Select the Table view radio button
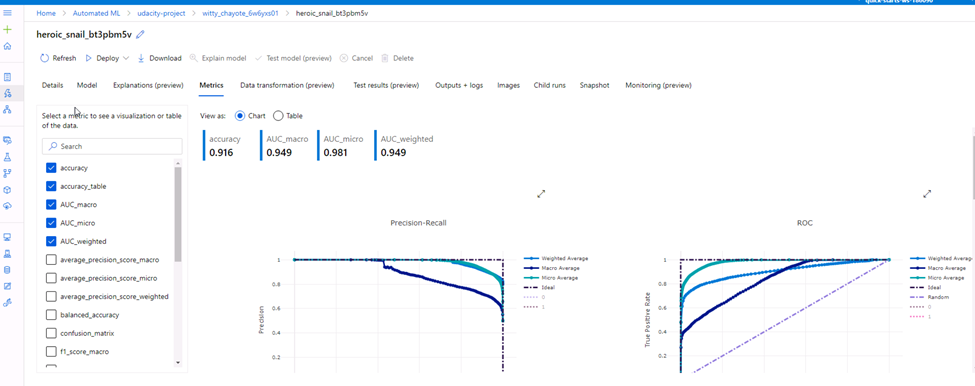This screenshot has width=975, height=386. point(278,116)
